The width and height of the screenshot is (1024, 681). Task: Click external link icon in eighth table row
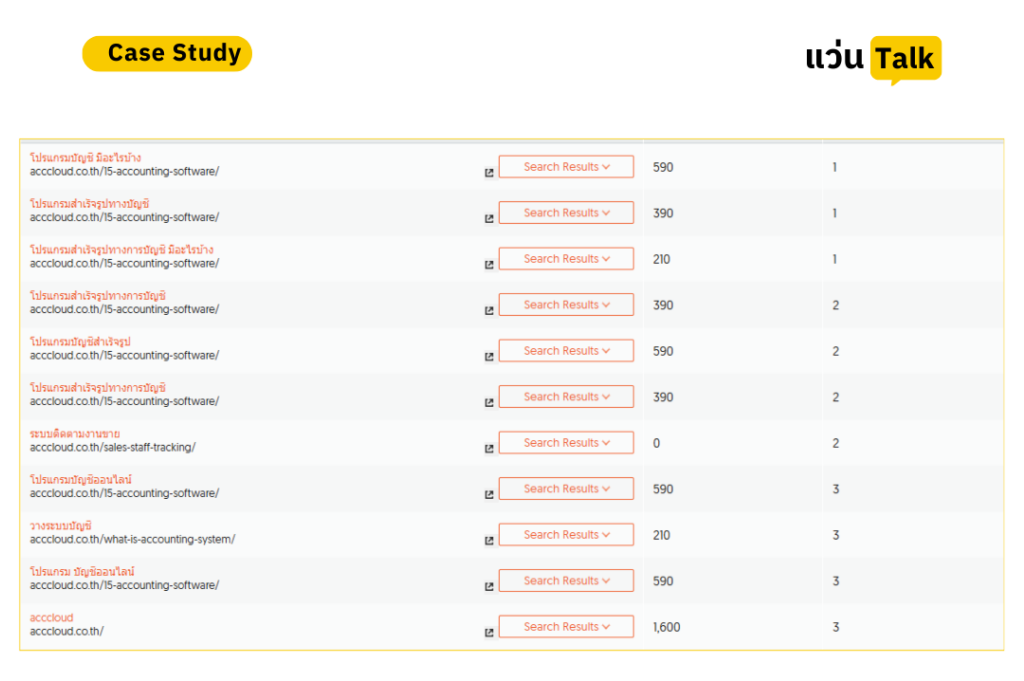click(x=488, y=494)
